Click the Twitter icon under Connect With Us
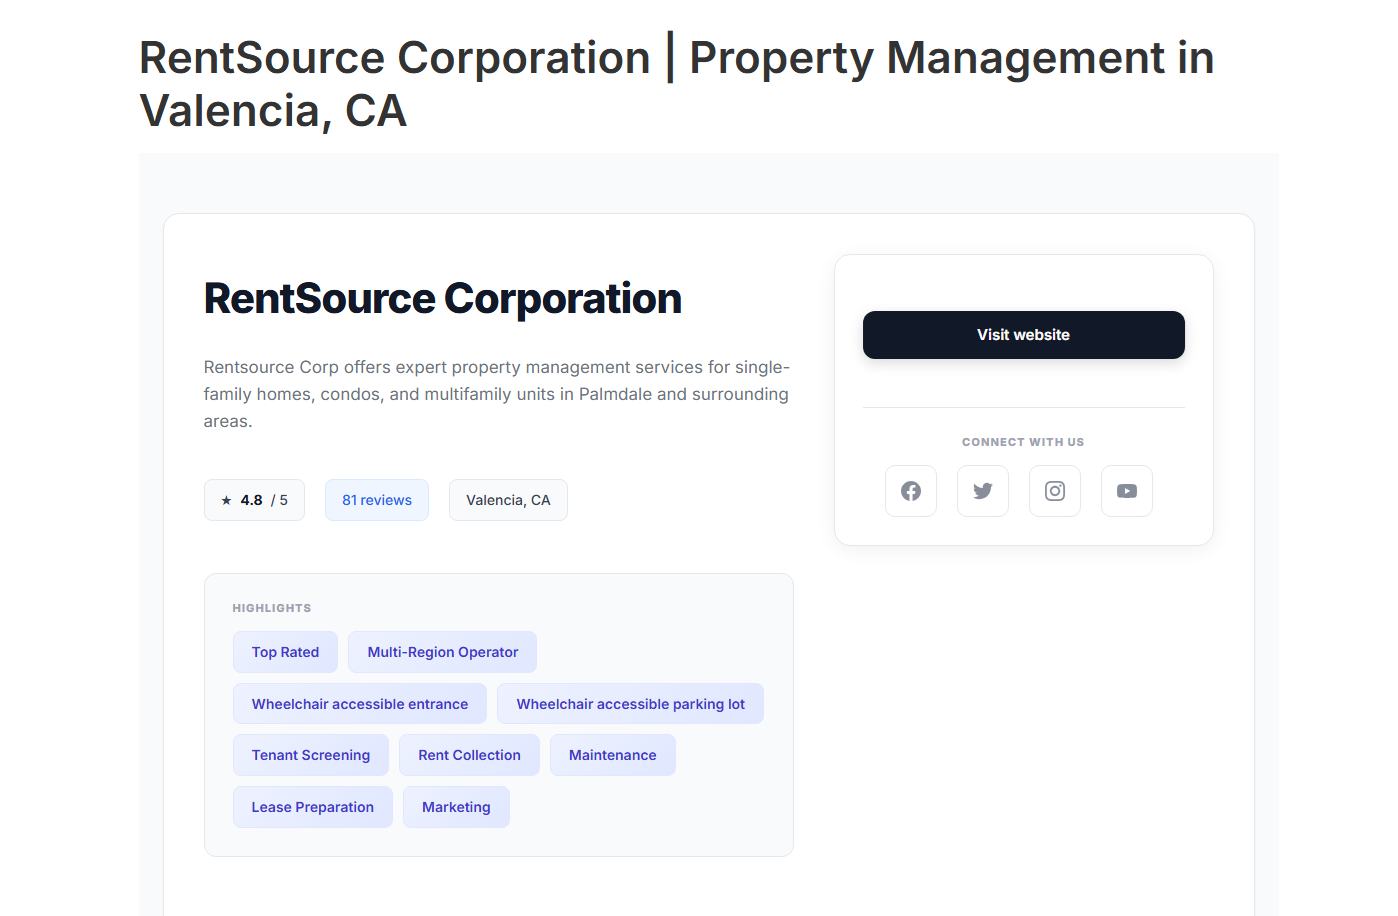The width and height of the screenshot is (1398, 916). coord(982,491)
